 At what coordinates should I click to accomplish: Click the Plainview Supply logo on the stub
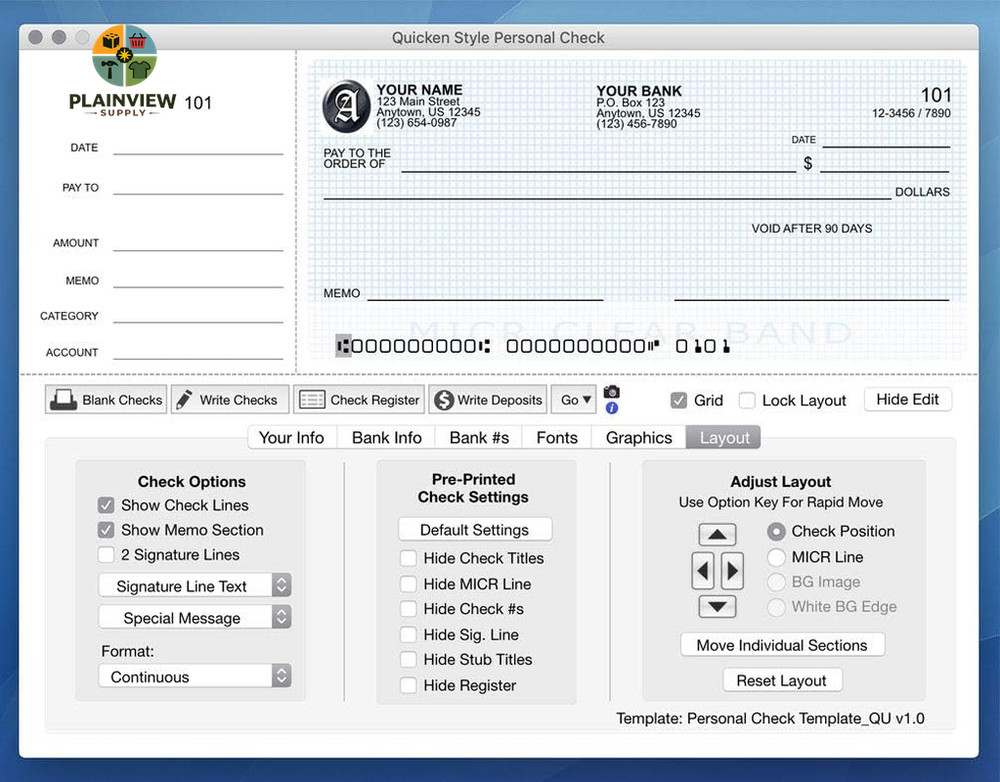coord(124,71)
